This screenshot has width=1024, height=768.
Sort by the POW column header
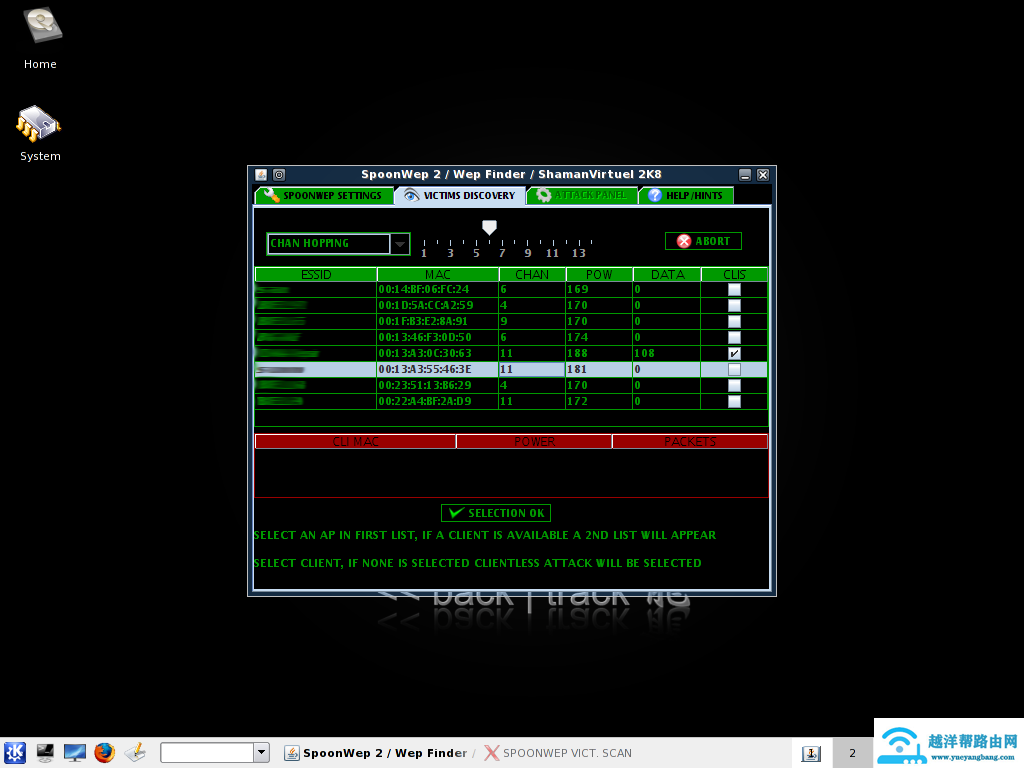[x=600, y=274]
